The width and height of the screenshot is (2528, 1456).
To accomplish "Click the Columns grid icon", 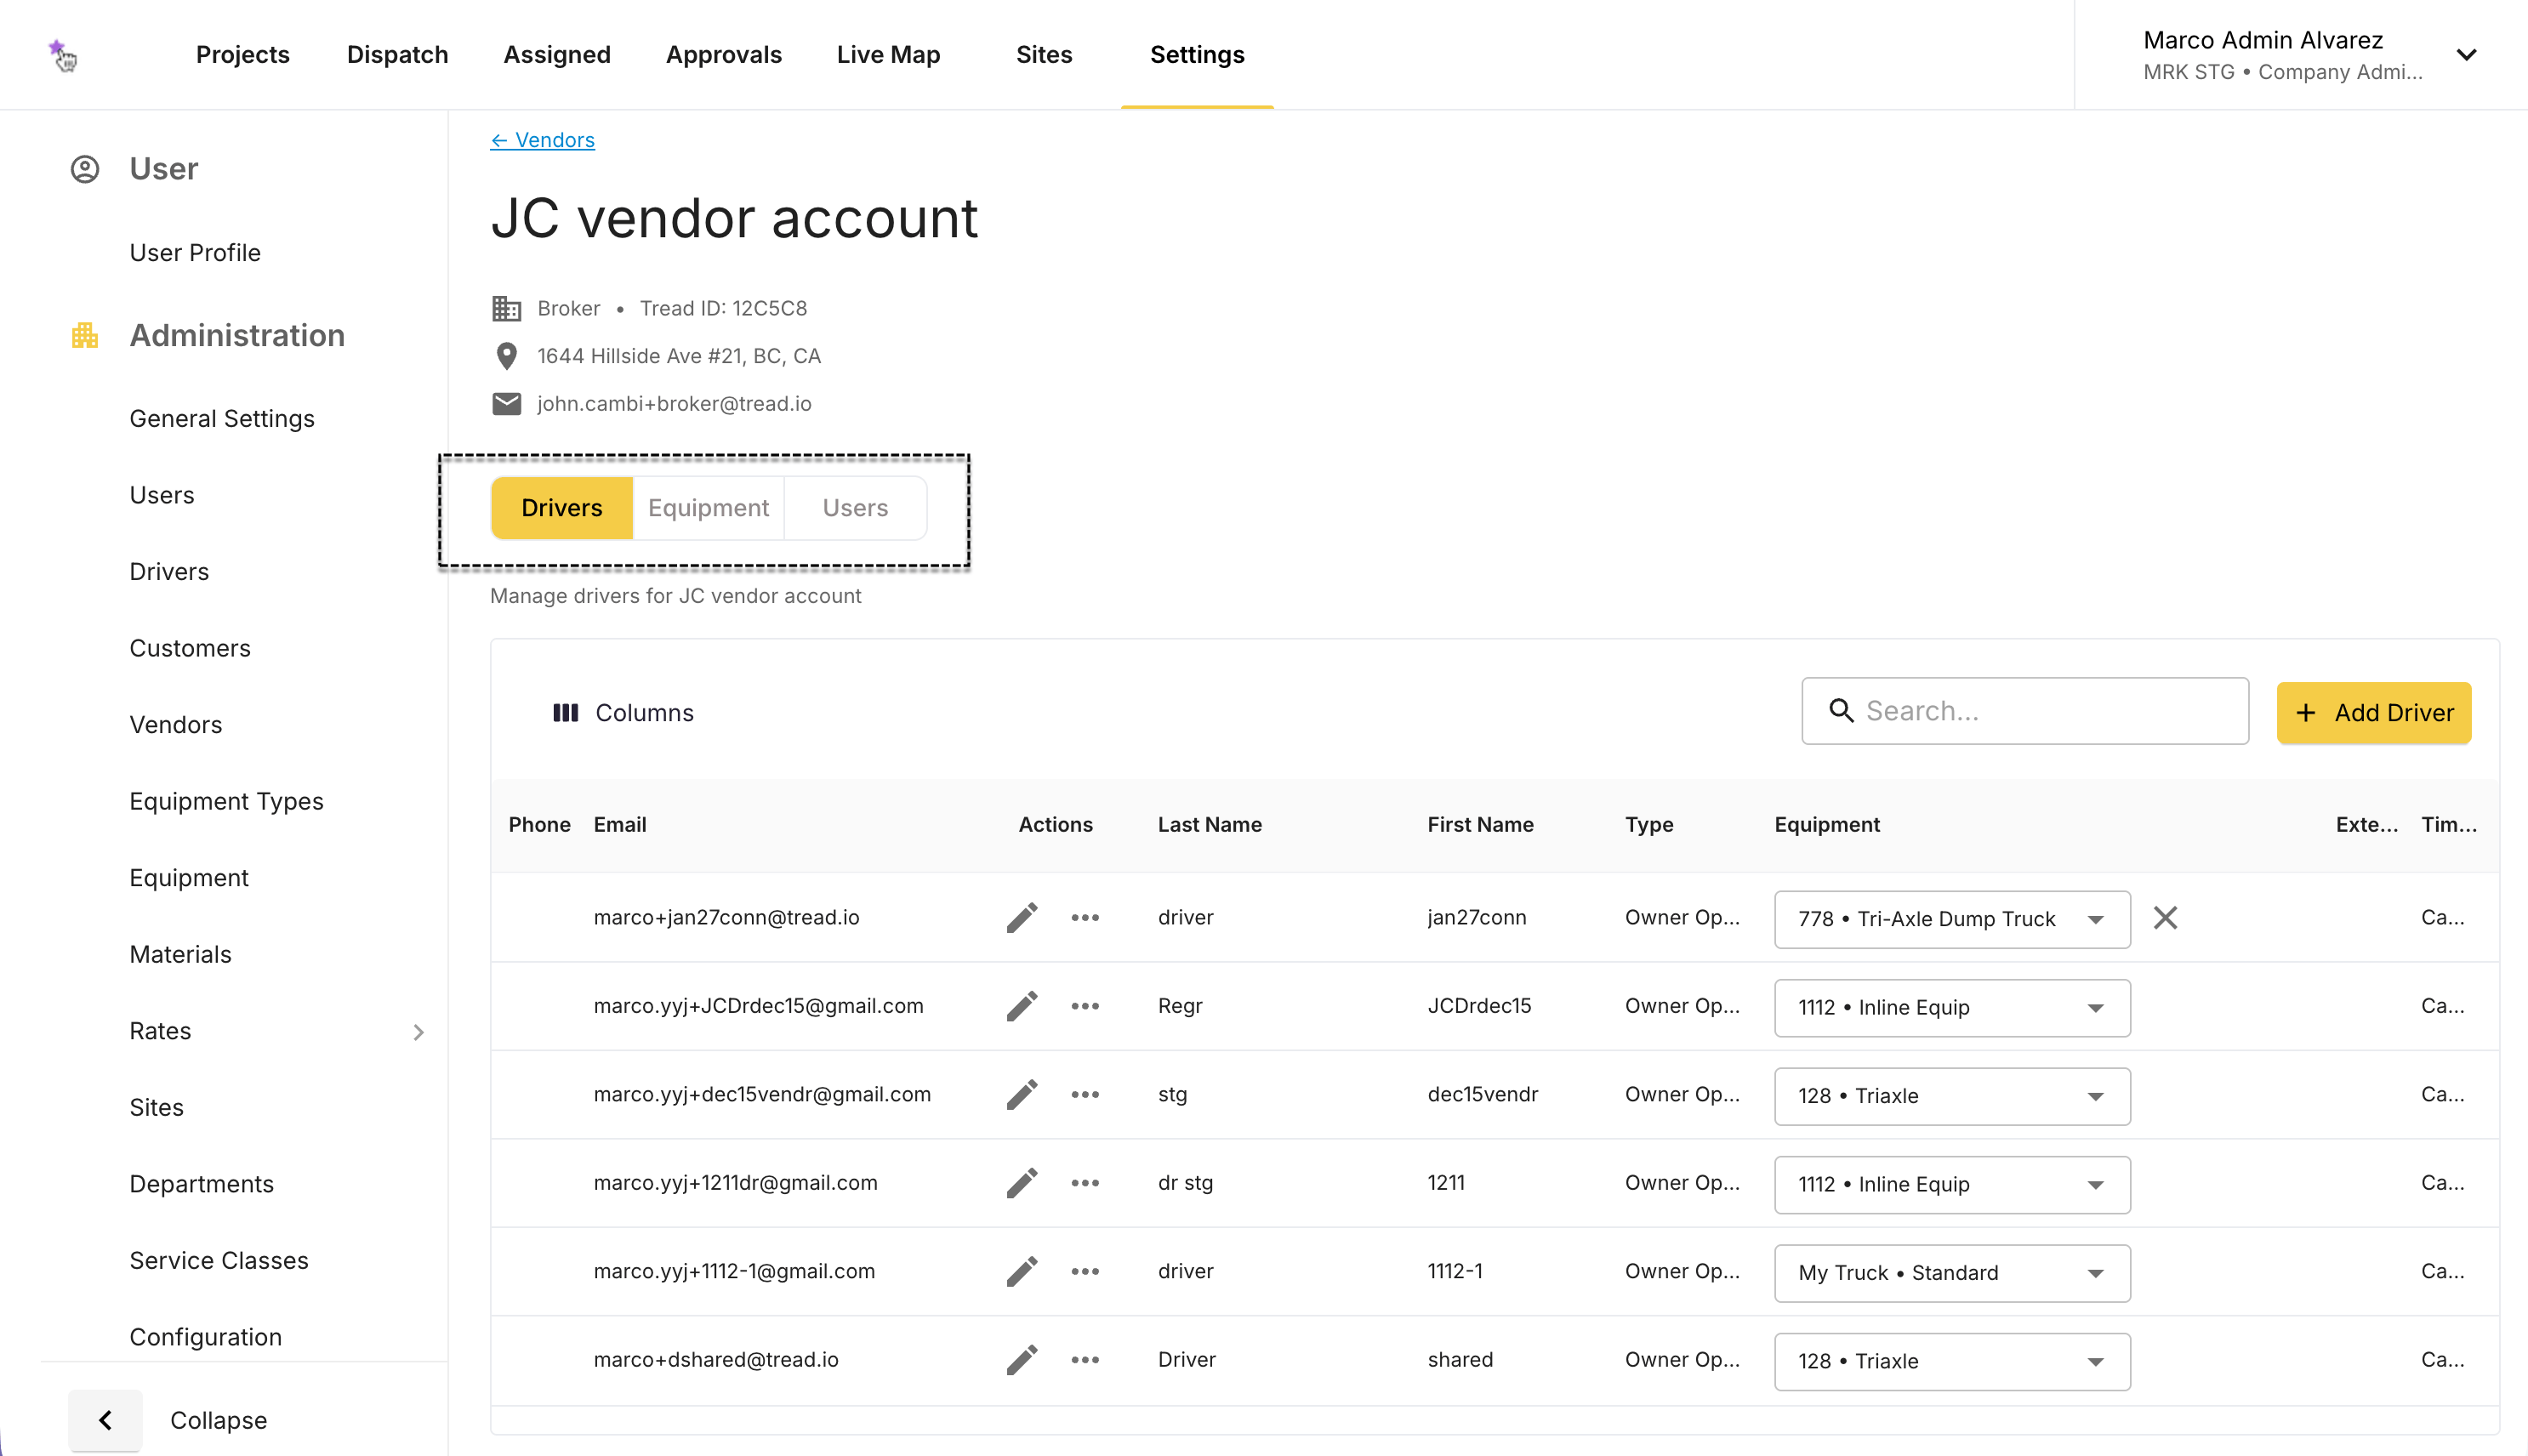I will 566,713.
